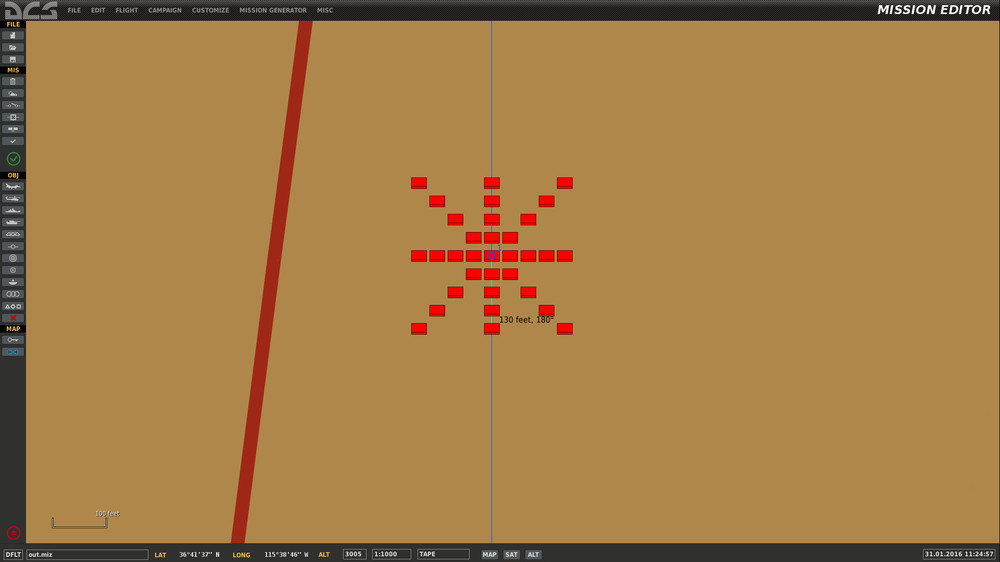Open the MISC menu
Screen dimensions: 1000x562
point(325,10)
